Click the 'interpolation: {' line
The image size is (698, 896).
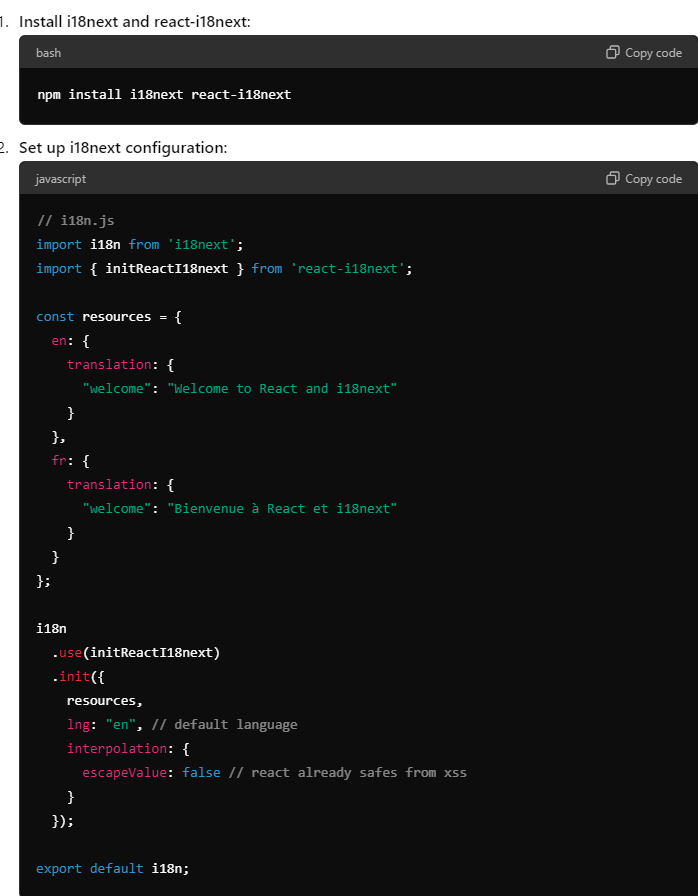click(128, 749)
